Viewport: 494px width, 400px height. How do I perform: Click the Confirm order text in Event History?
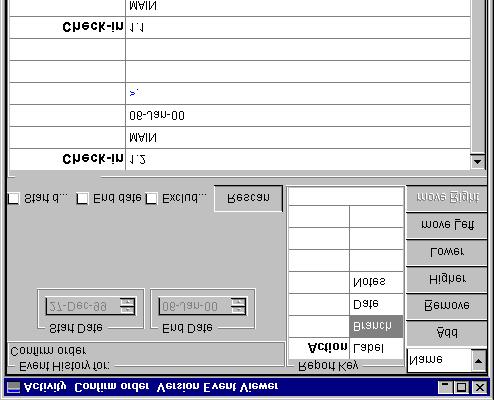pyautogui.click(x=48, y=351)
